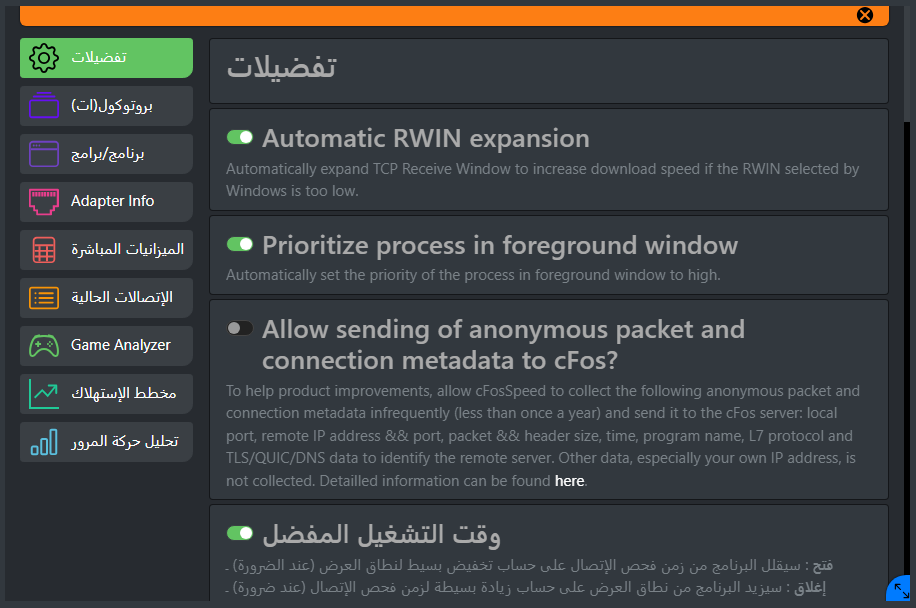Turn off the وقت التشغيل المفضل toggle

240,533
